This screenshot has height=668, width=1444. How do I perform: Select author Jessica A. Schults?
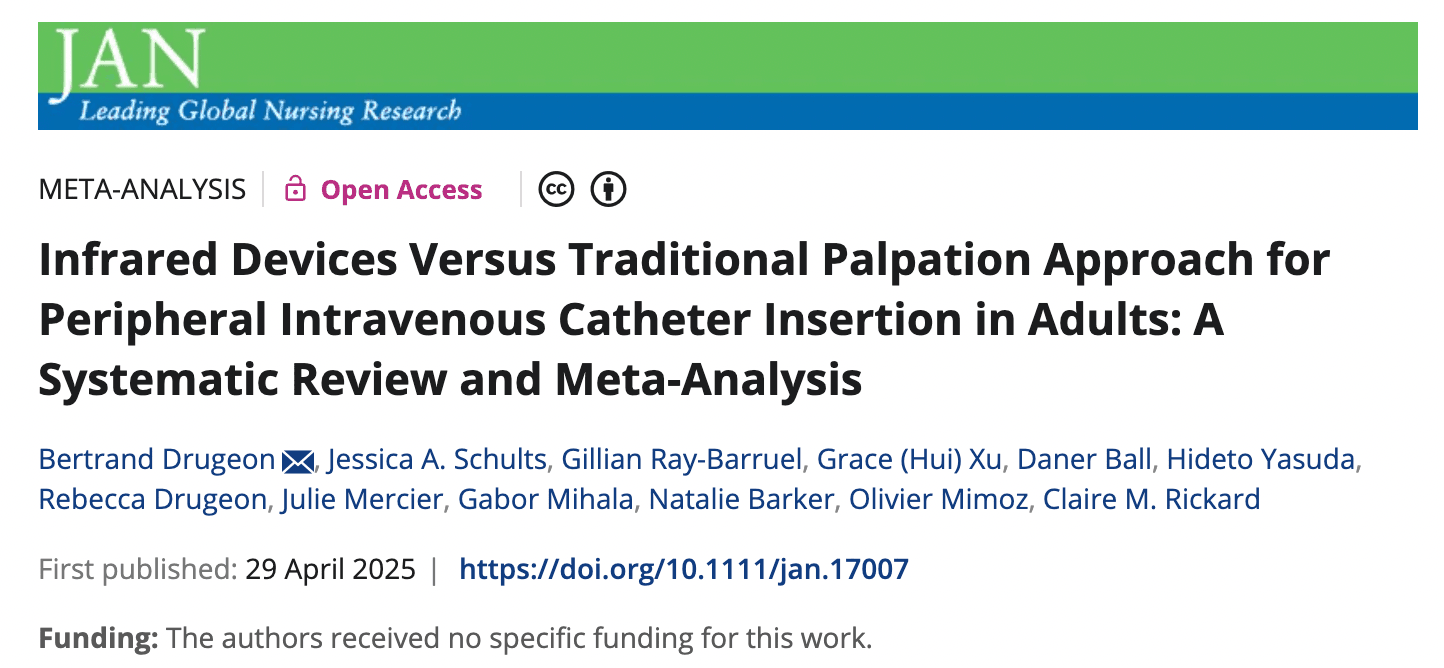[x=437, y=459]
